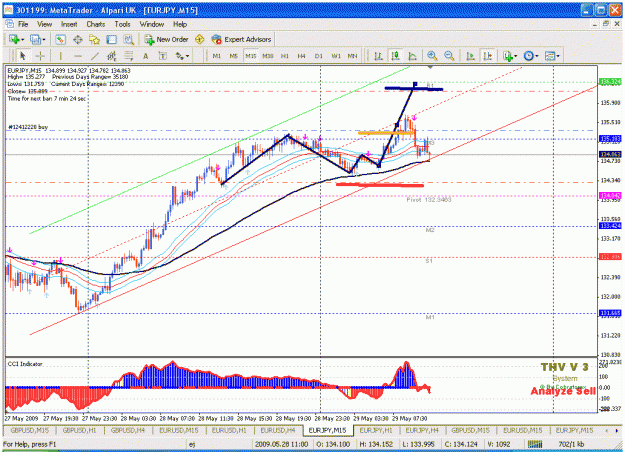Select the Equidistant Channel tool

112,56
